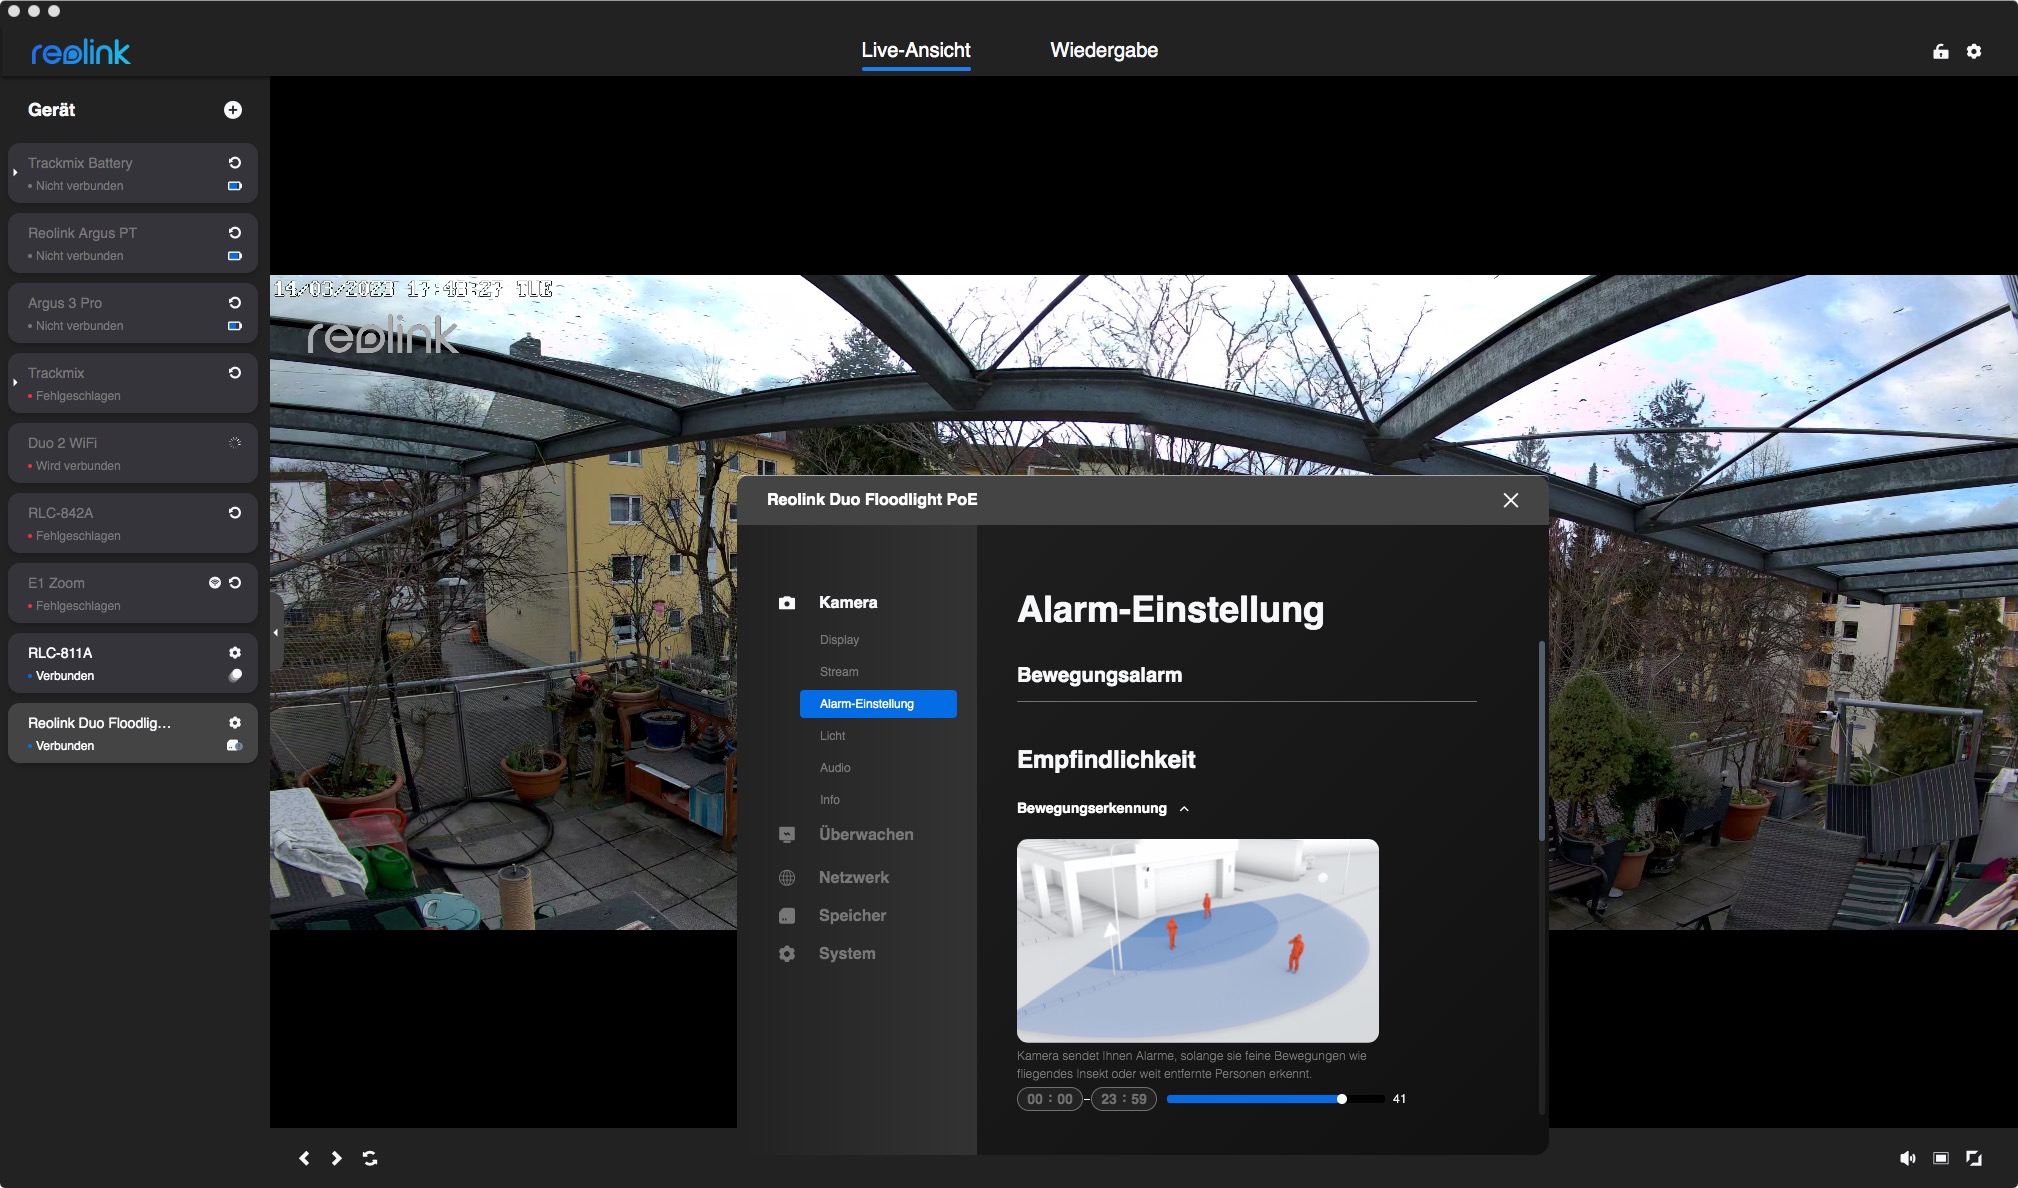The width and height of the screenshot is (2018, 1188).
Task: Go to next camera page
Action: point(337,1158)
